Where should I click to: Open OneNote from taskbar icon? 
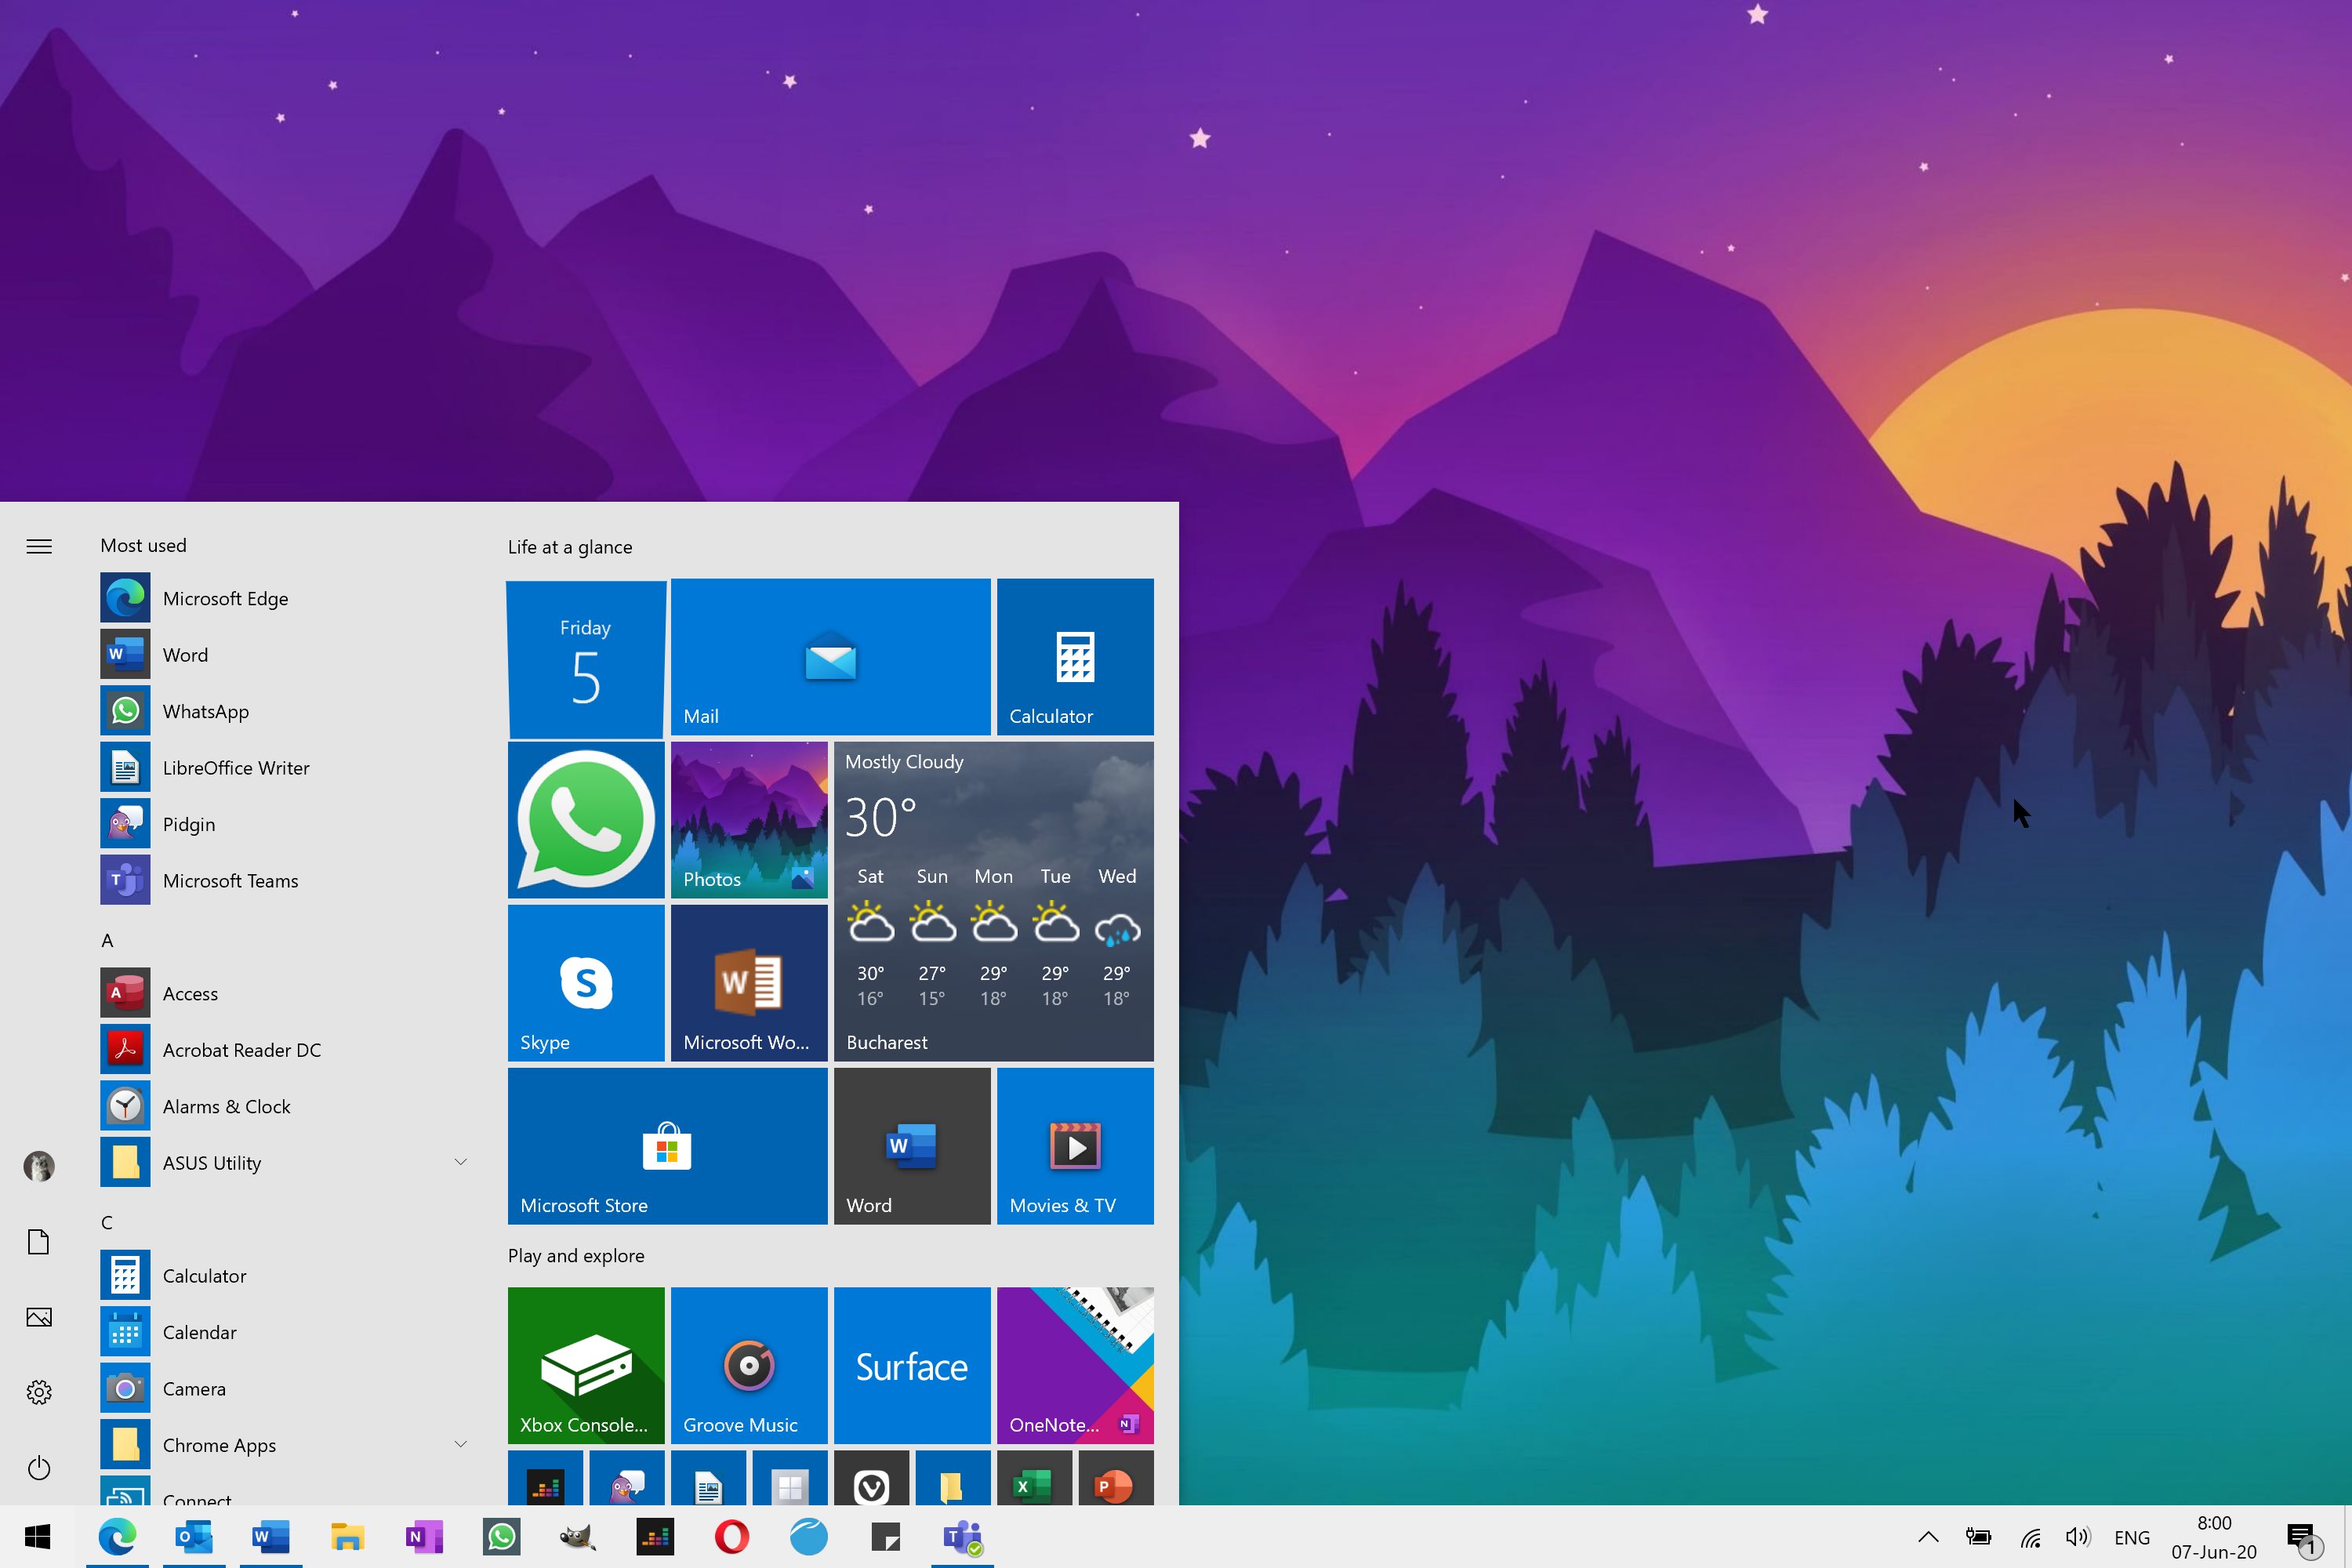tap(425, 1537)
